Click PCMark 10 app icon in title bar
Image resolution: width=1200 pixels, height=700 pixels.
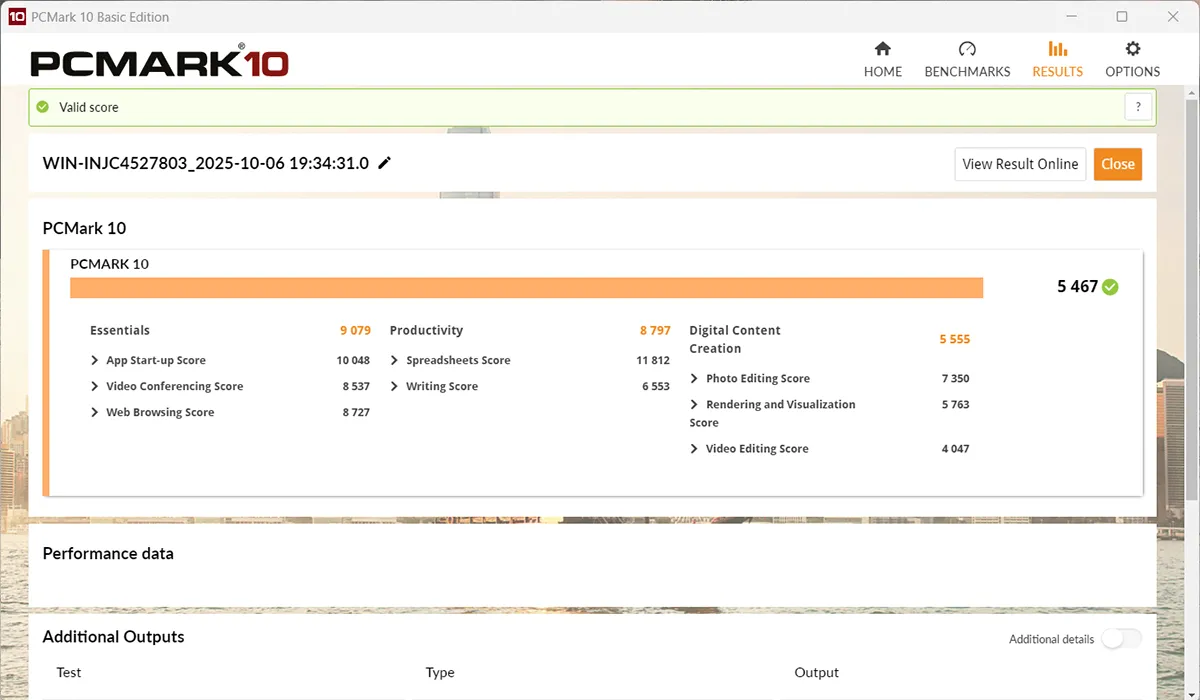tap(16, 17)
